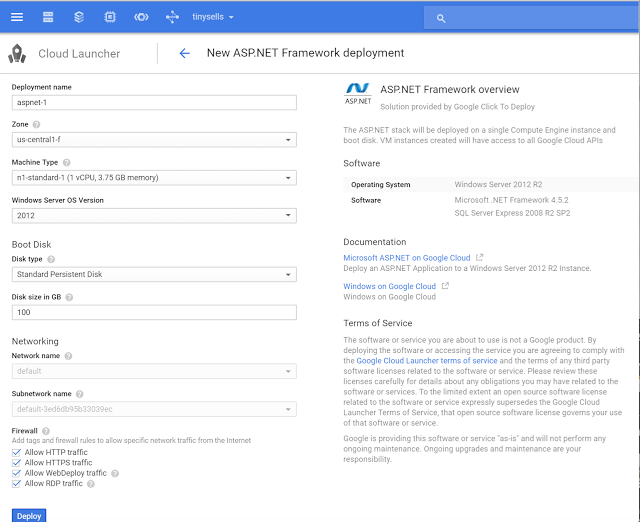Viewport: 640px width, 522px height.
Task: Uncheck Allow HTTP traffic
Action: [x=16, y=452]
